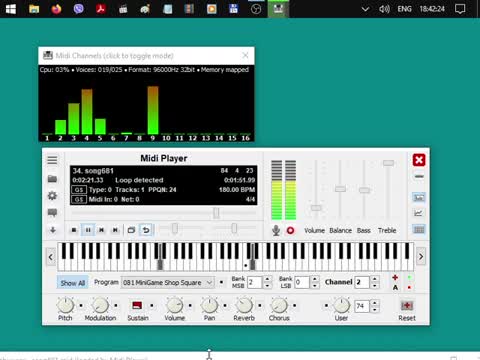480x360 pixels.
Task: Click channel 4 bar in Midi Channels
Action: tap(87, 112)
